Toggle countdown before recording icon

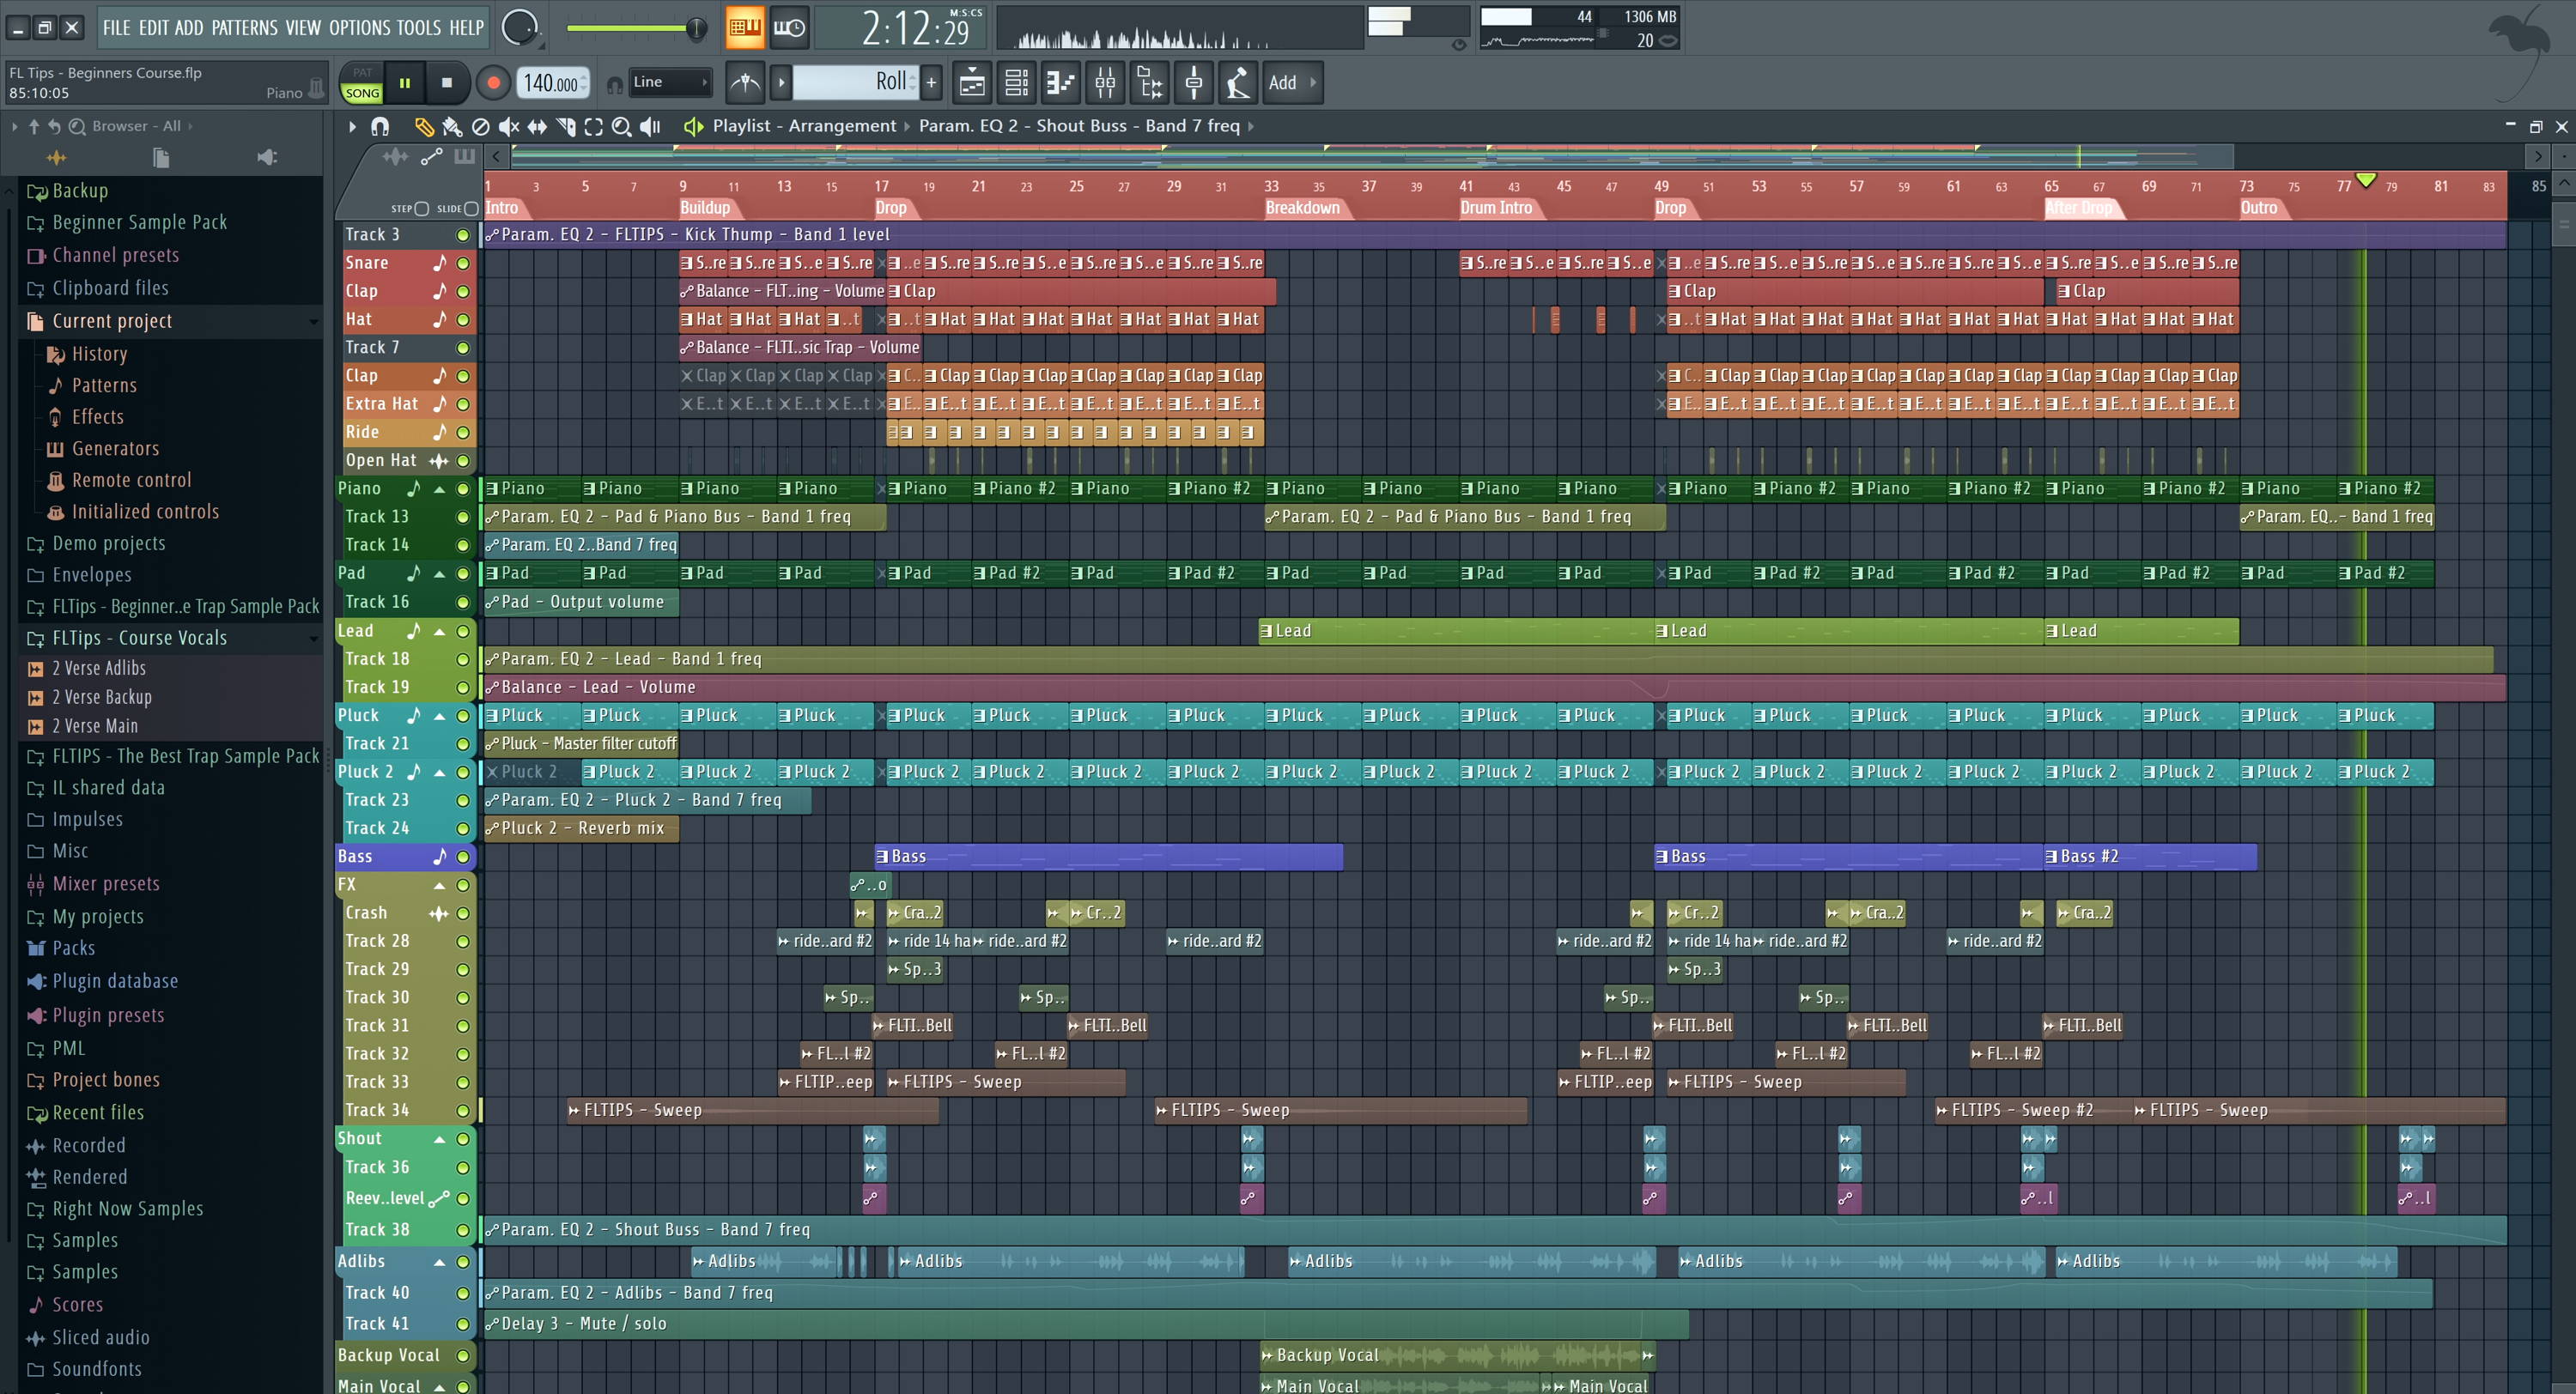tap(789, 27)
